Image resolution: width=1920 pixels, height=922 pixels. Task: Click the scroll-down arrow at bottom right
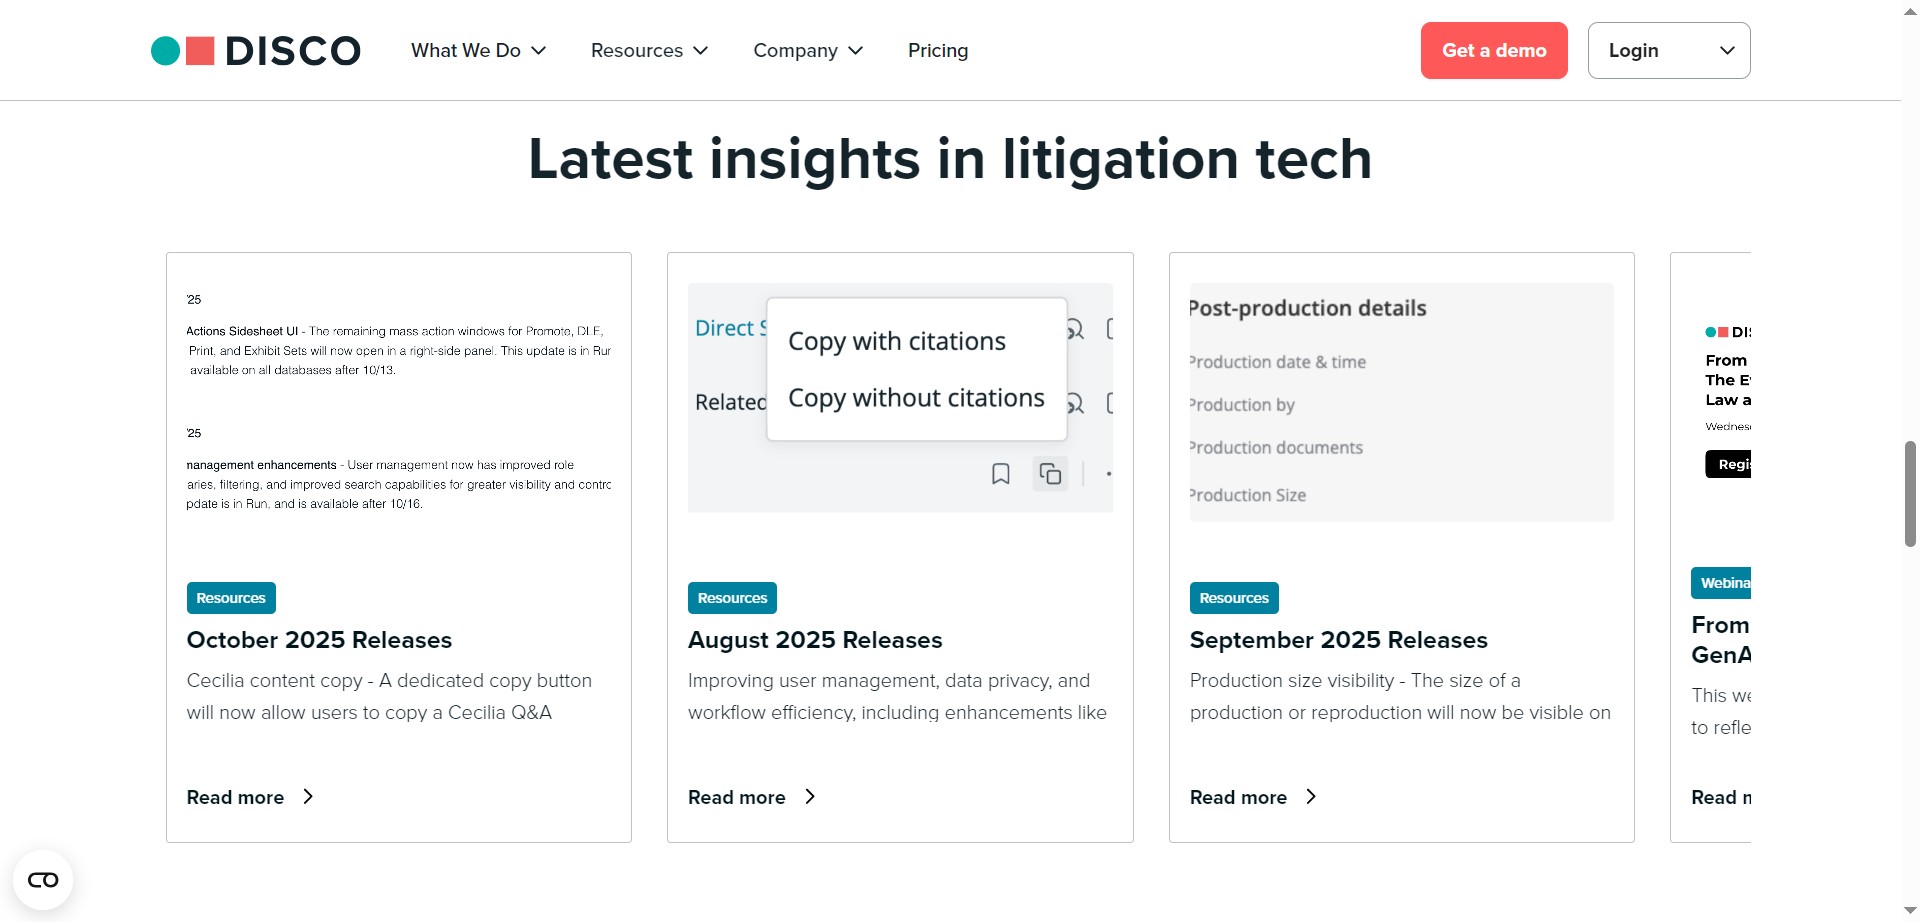pos(1908,911)
